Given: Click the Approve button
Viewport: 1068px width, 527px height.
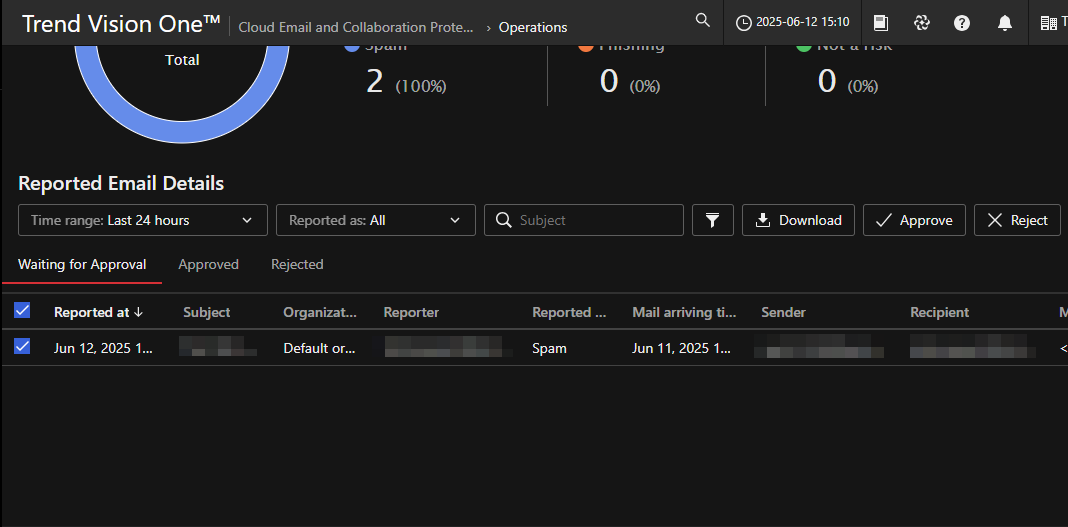Looking at the screenshot, I should (x=913, y=220).
